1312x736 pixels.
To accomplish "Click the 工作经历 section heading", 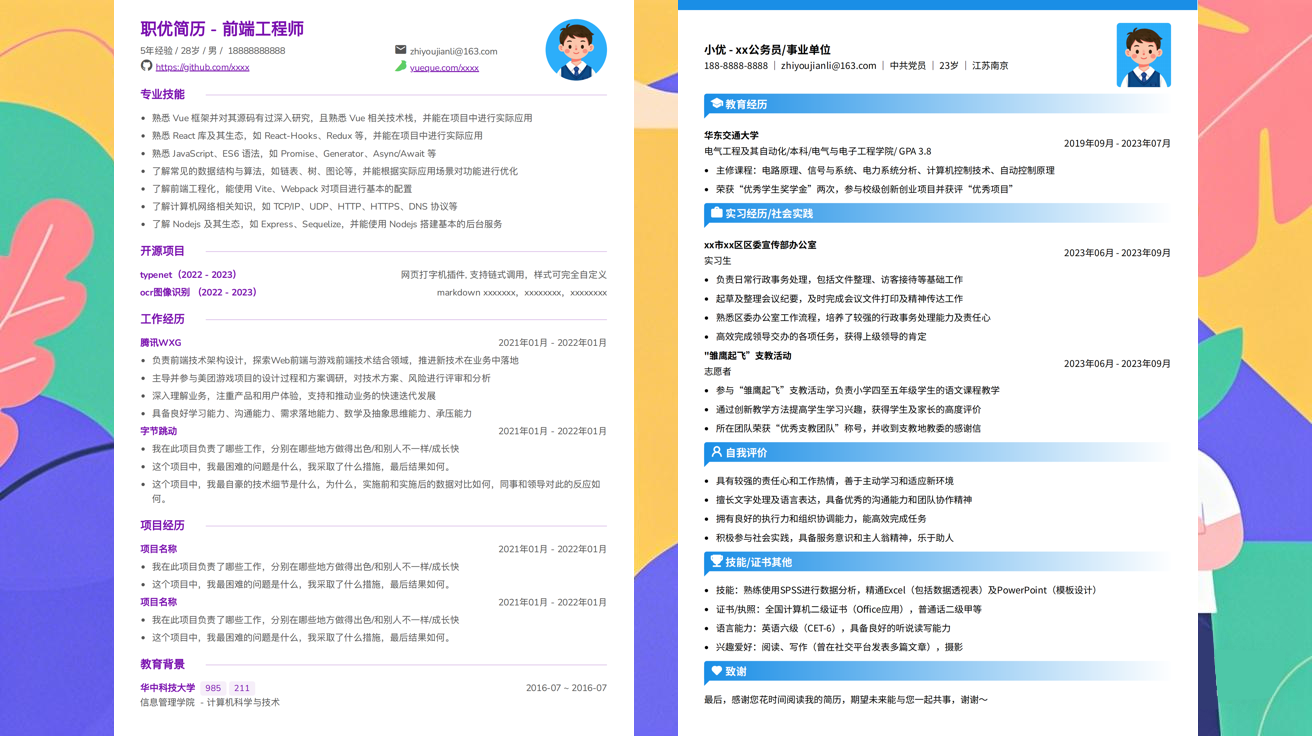I will click(162, 319).
